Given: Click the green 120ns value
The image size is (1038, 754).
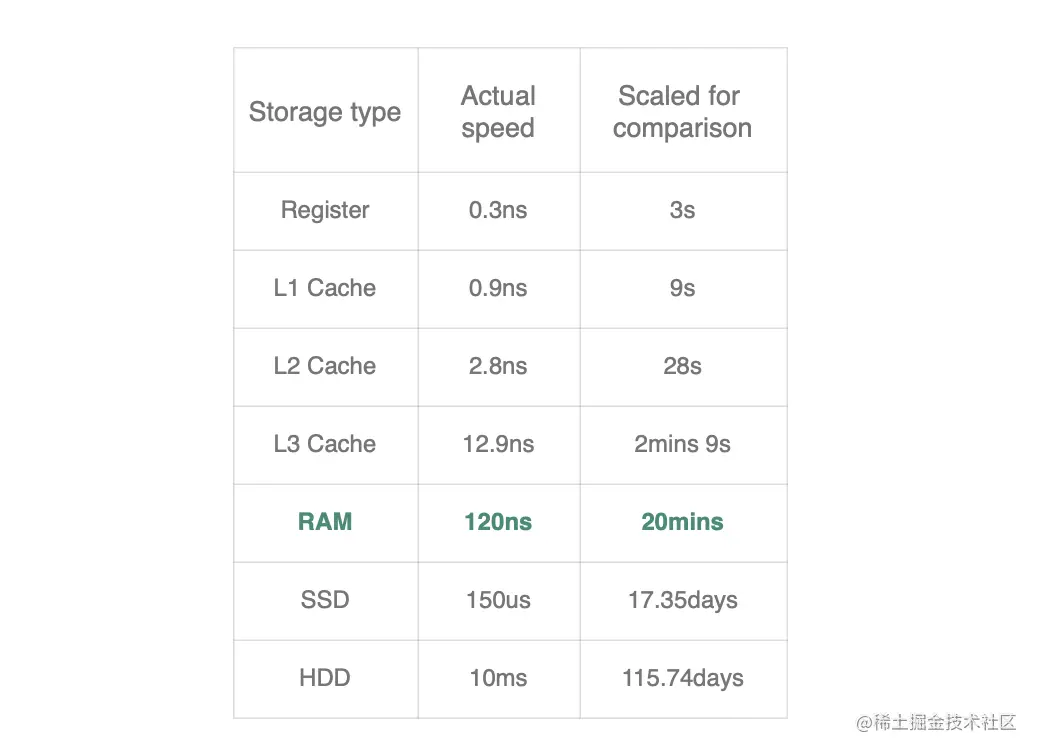Looking at the screenshot, I should point(498,522).
